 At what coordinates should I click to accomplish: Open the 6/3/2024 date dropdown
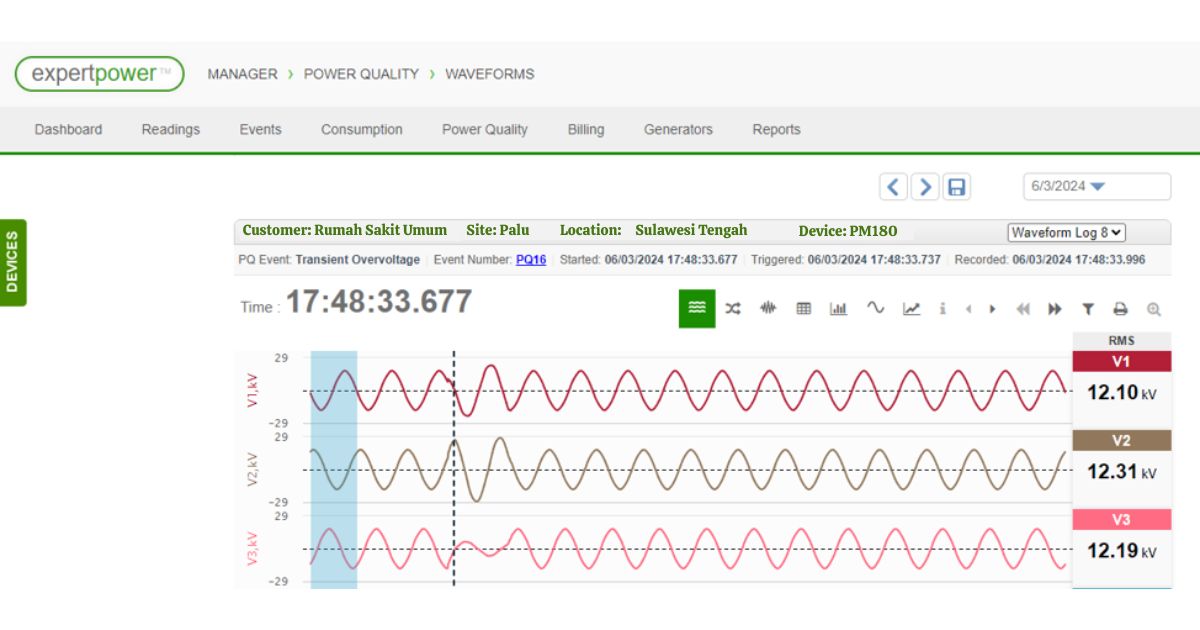coord(1096,187)
